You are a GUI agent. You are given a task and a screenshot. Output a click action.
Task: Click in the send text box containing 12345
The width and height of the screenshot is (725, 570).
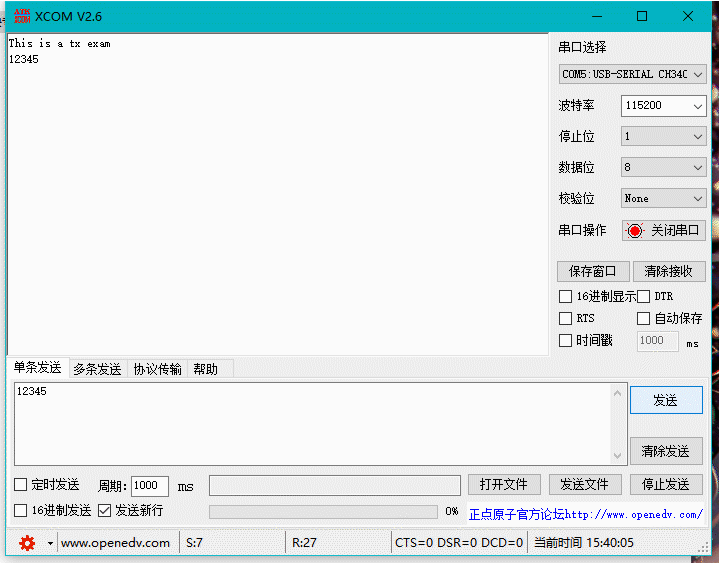313,424
